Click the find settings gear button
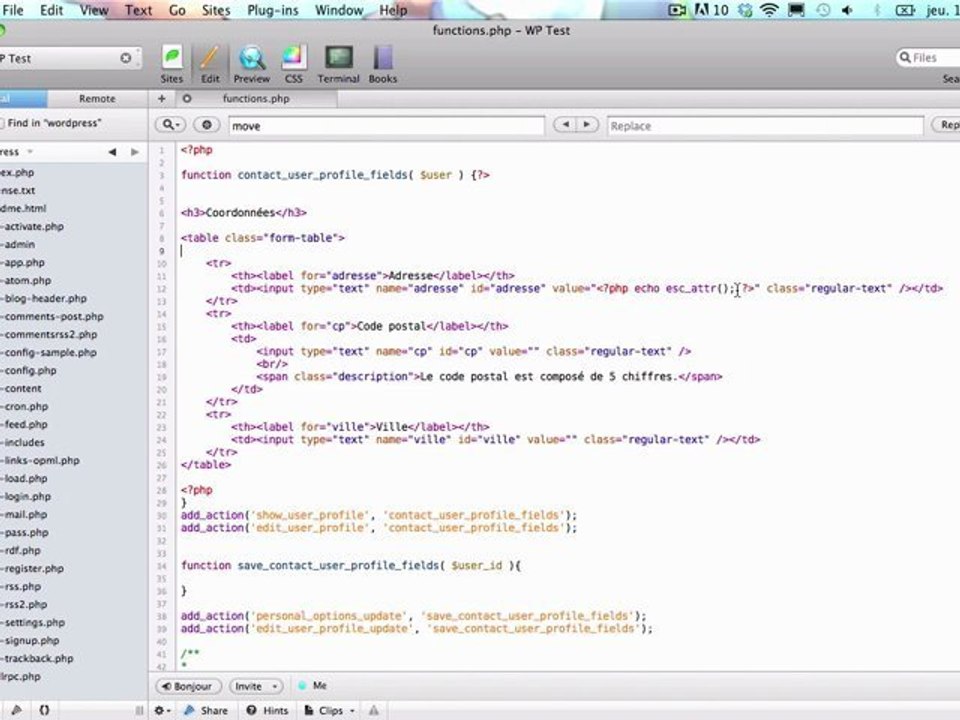The width and height of the screenshot is (960, 720). click(207, 125)
